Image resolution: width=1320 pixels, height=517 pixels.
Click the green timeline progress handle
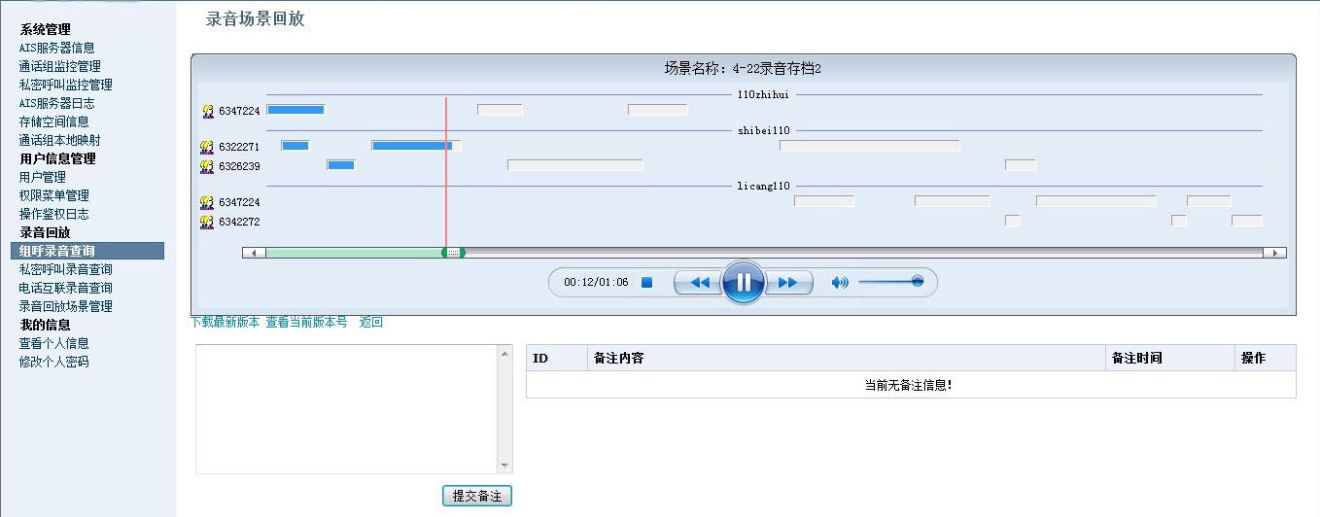[x=453, y=253]
